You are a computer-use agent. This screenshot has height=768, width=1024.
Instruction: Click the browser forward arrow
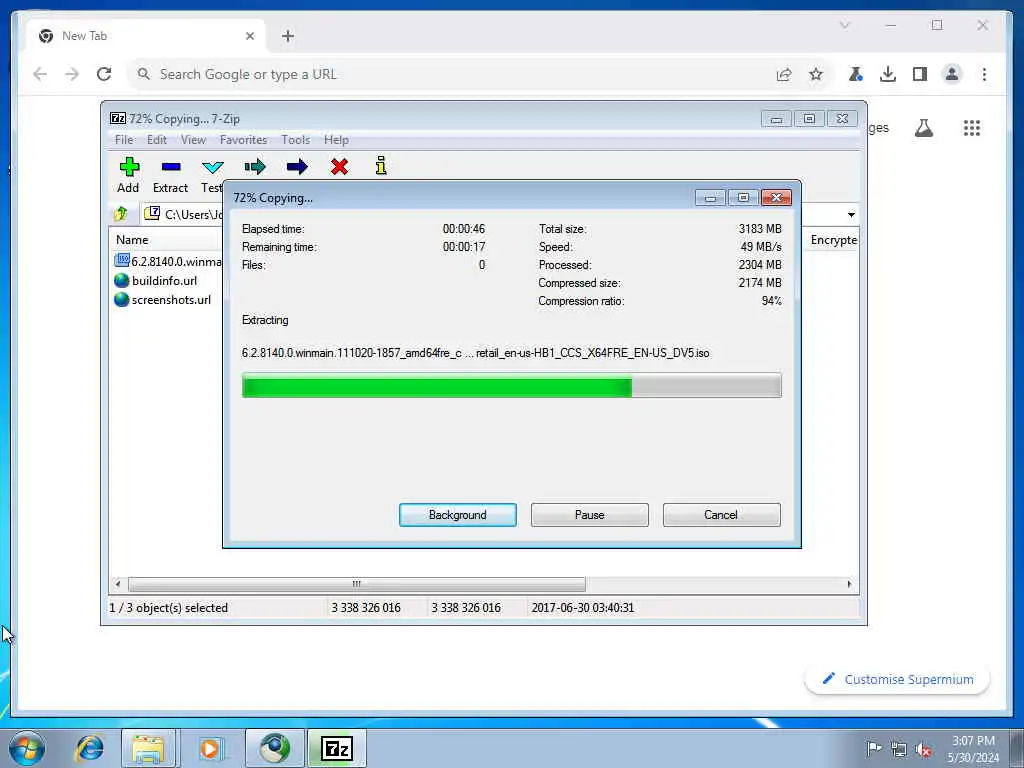[x=72, y=74]
